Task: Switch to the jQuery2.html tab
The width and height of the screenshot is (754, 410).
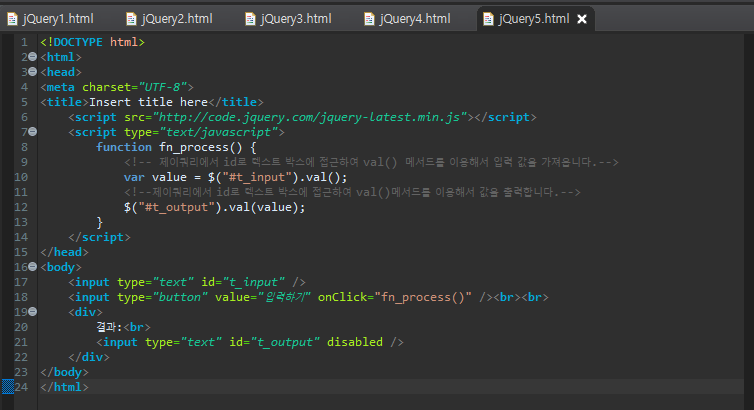Action: pyautogui.click(x=169, y=19)
